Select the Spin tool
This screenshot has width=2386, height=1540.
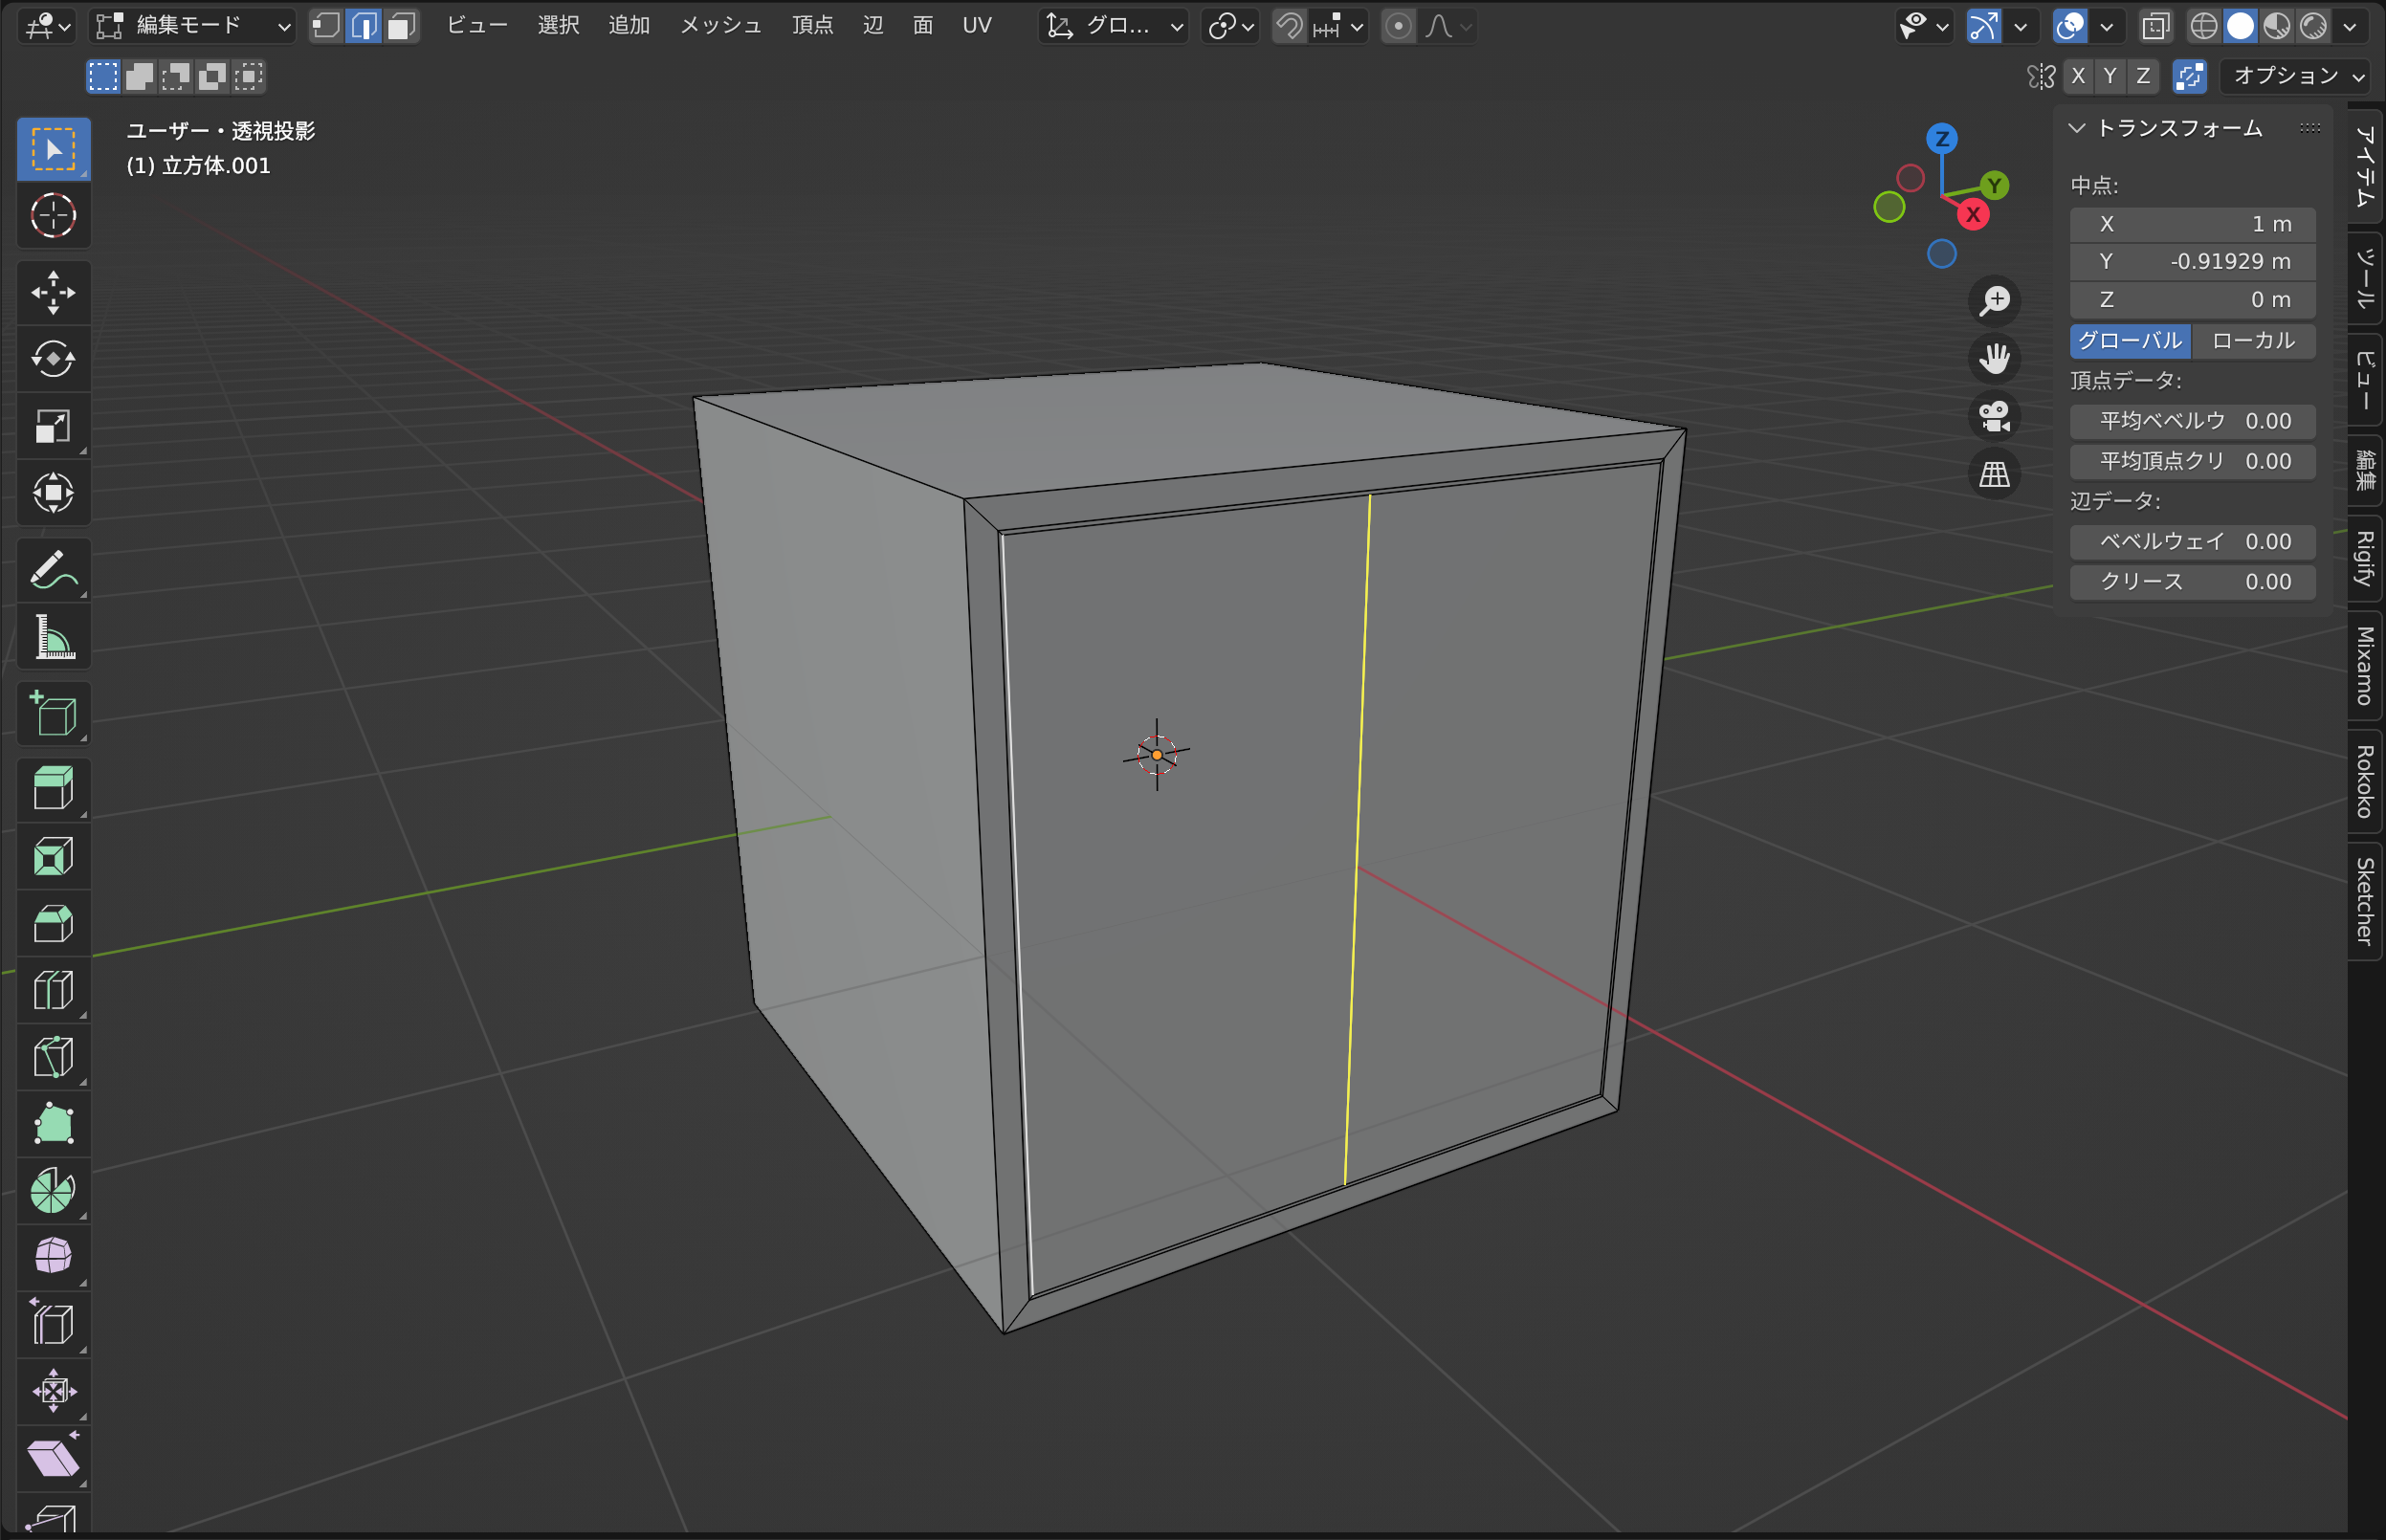[x=53, y=1190]
